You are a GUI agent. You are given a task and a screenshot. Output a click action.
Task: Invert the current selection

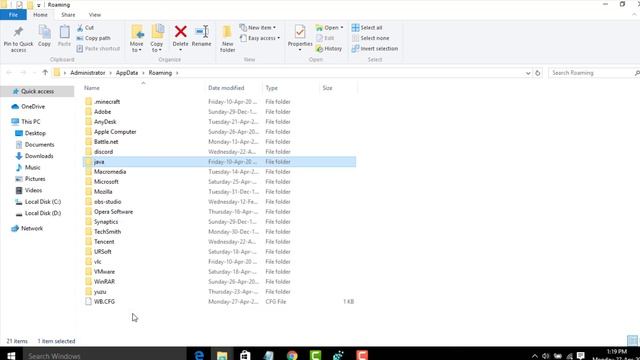coord(375,49)
